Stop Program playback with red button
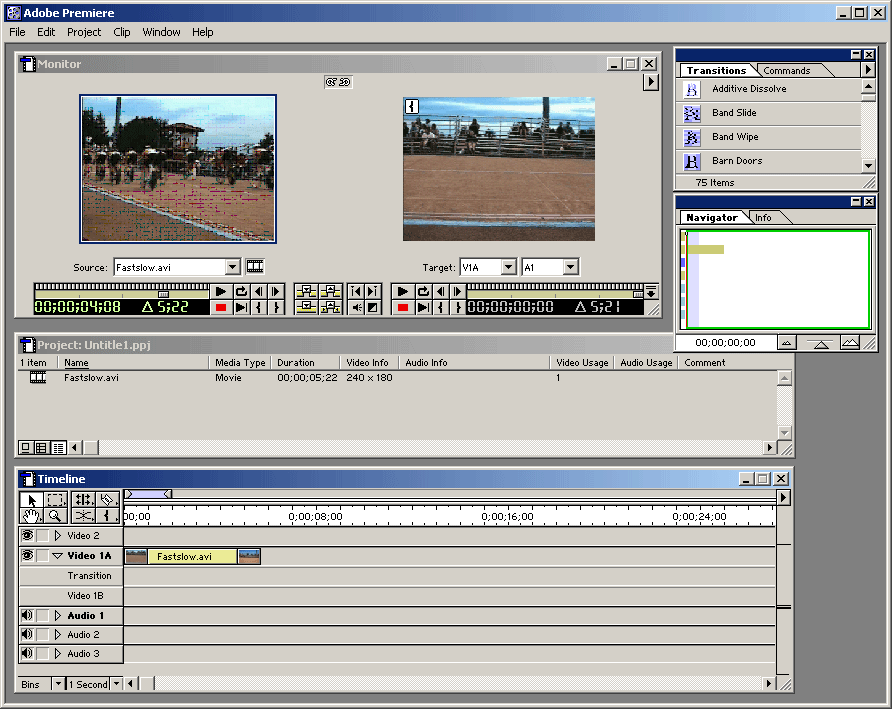This screenshot has height=709, width=892. coord(402,307)
